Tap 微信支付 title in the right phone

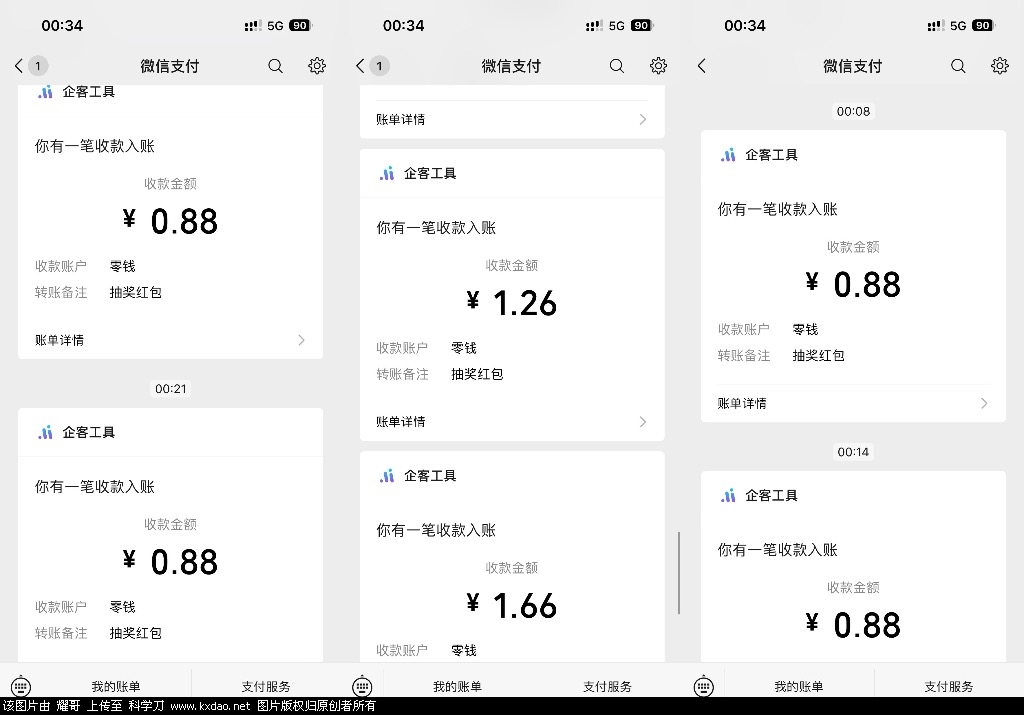853,66
